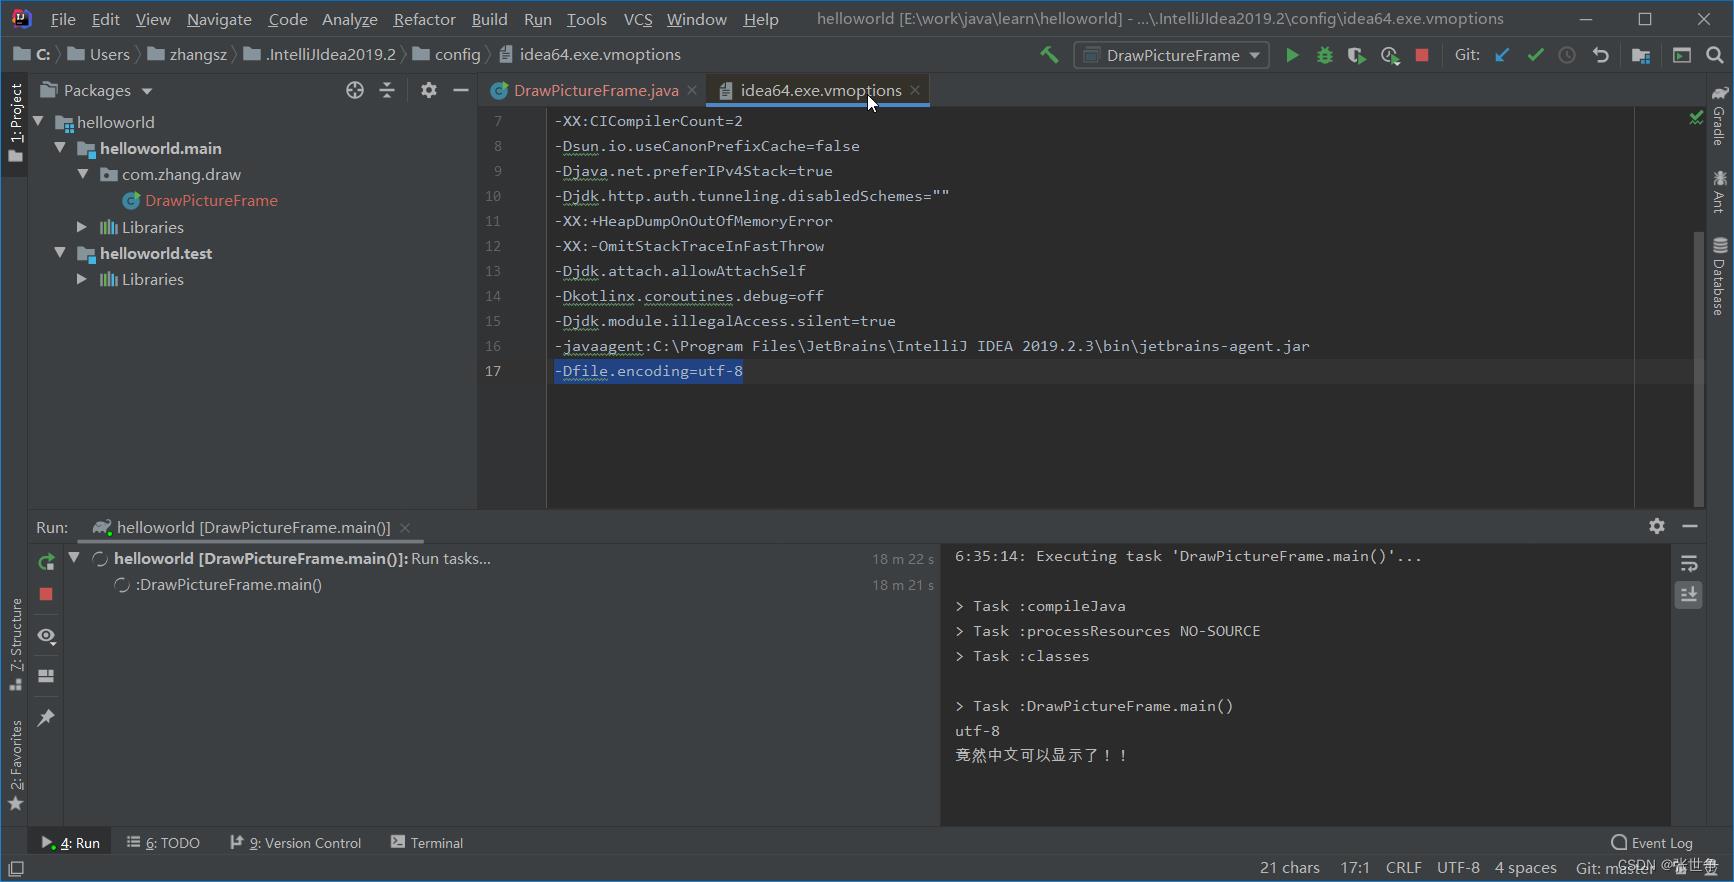Open the VCS menu
Screen dimensions: 1734x882
pos(638,19)
